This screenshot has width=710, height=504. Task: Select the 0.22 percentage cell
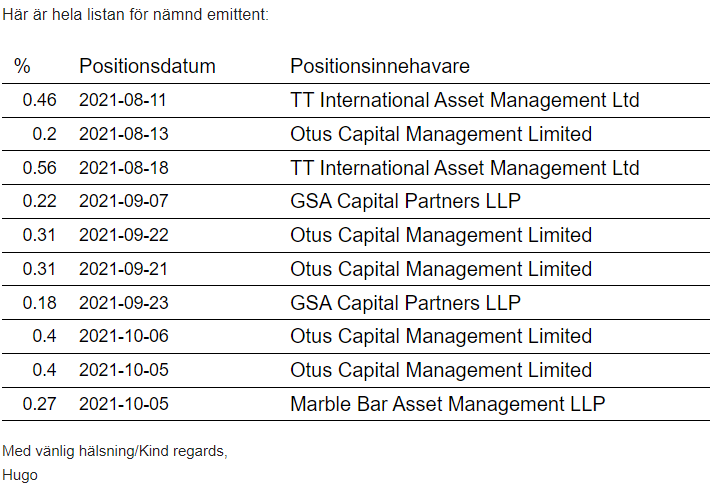[x=39, y=201]
